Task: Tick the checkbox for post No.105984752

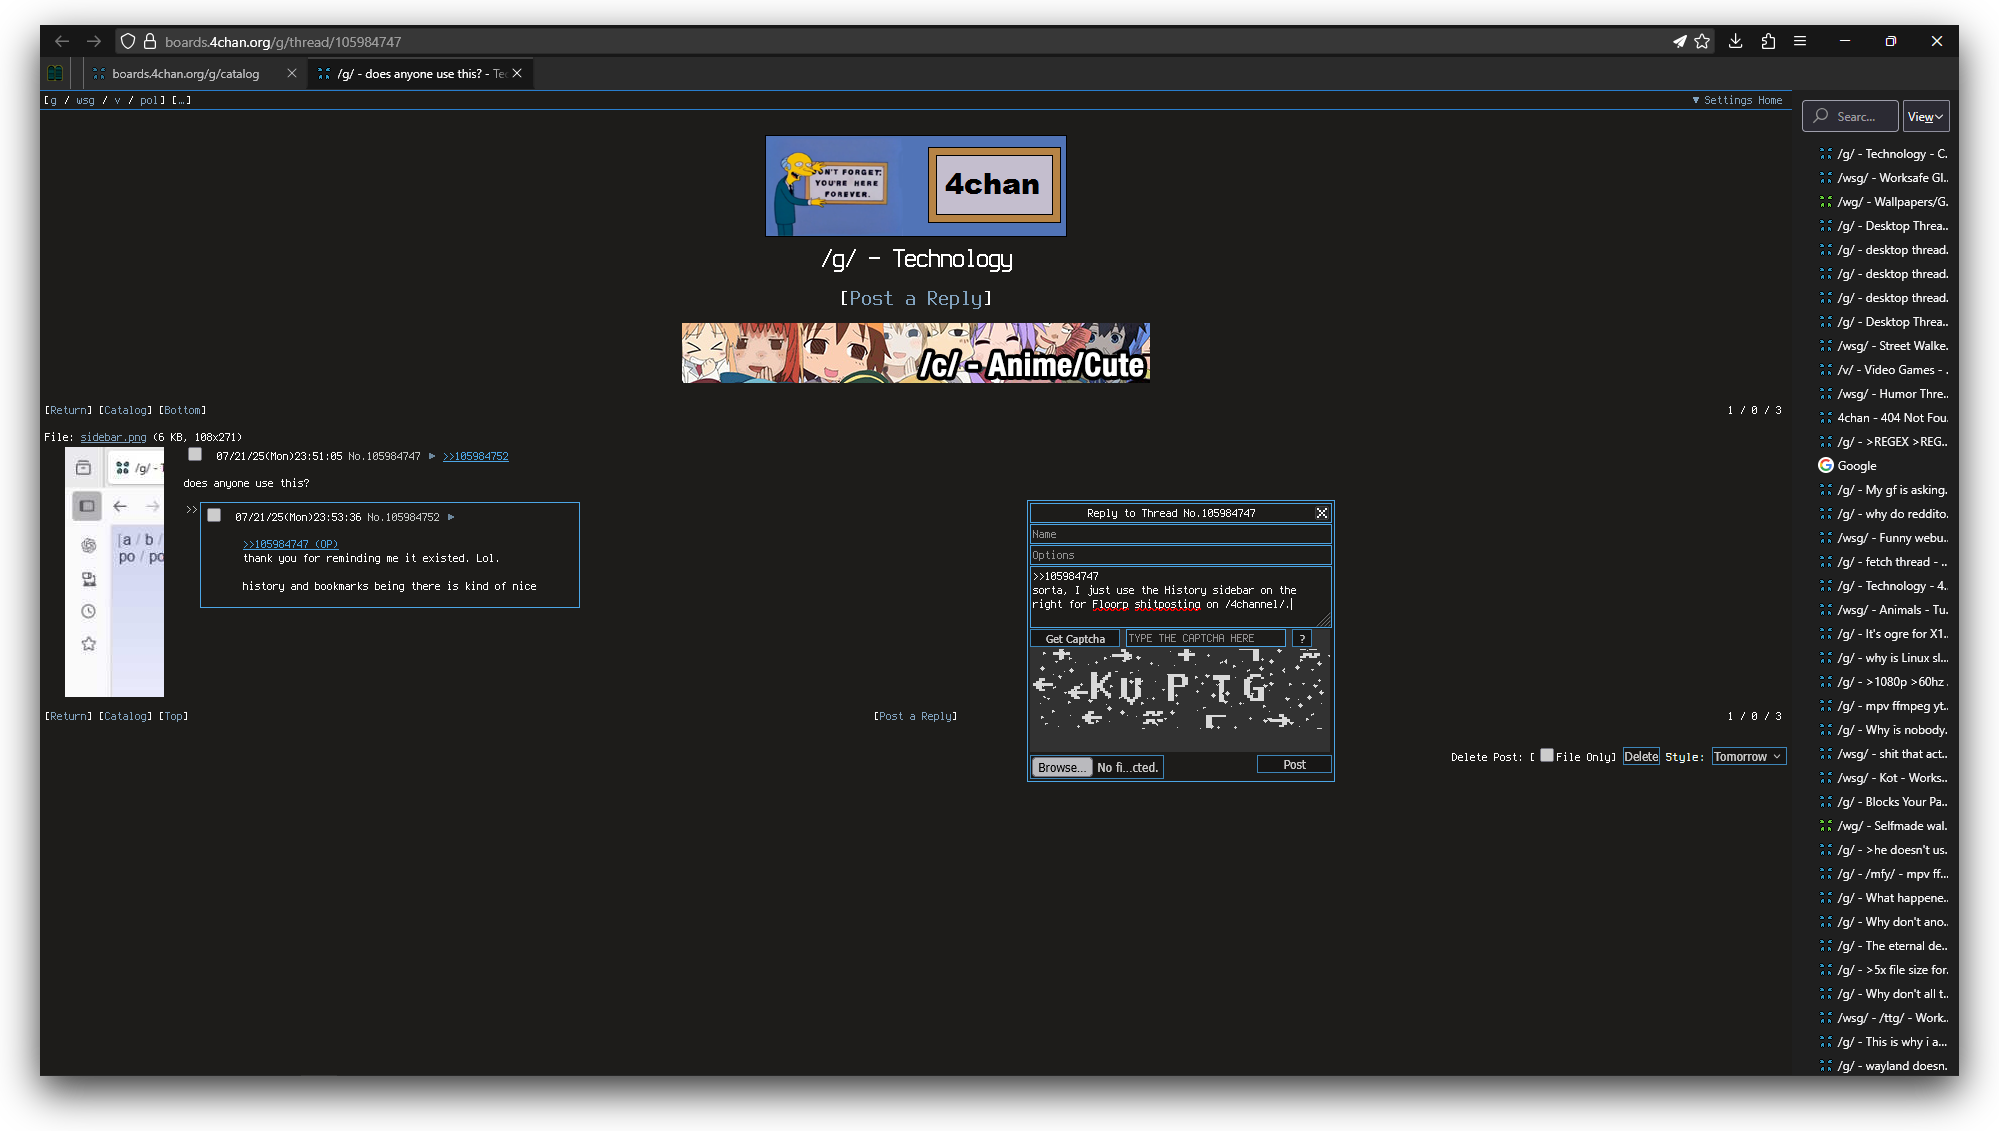Action: click(x=214, y=515)
